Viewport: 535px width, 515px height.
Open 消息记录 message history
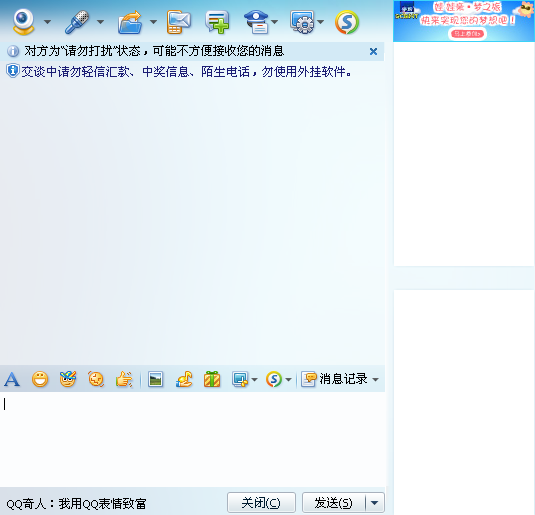[x=334, y=379]
